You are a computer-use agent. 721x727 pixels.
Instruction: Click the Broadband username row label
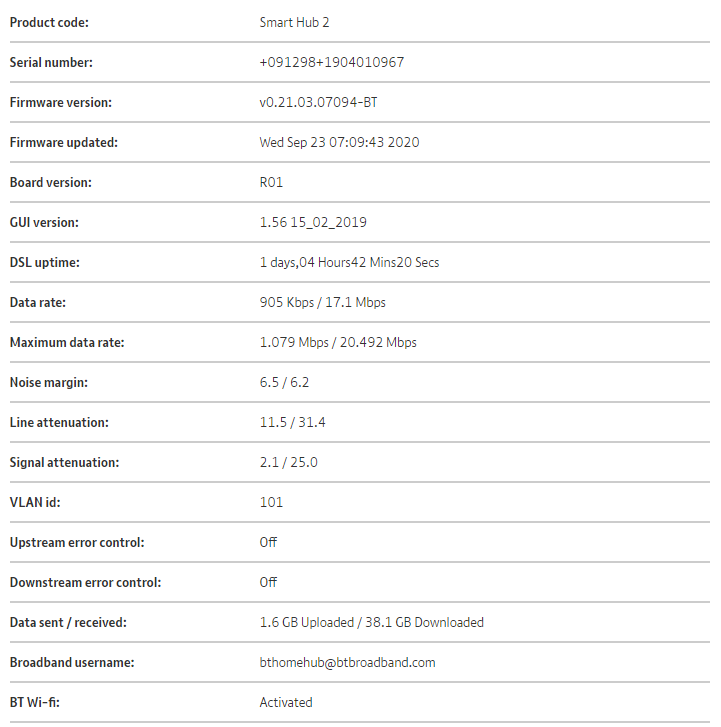71,662
